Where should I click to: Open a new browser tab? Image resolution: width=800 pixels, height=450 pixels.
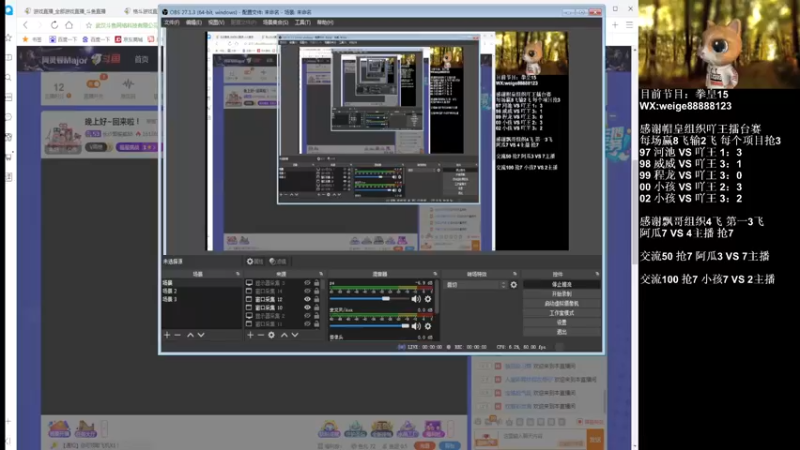tap(615, 24)
